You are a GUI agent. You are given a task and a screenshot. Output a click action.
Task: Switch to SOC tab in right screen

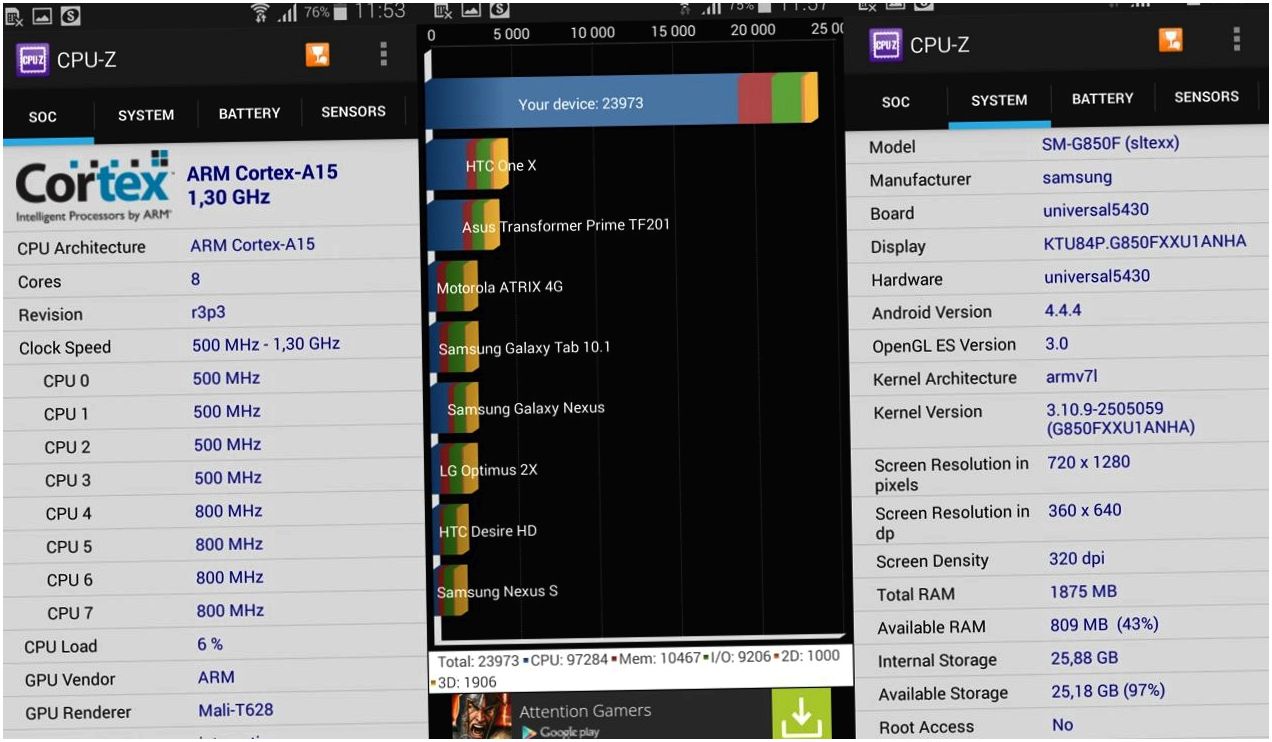(x=896, y=101)
